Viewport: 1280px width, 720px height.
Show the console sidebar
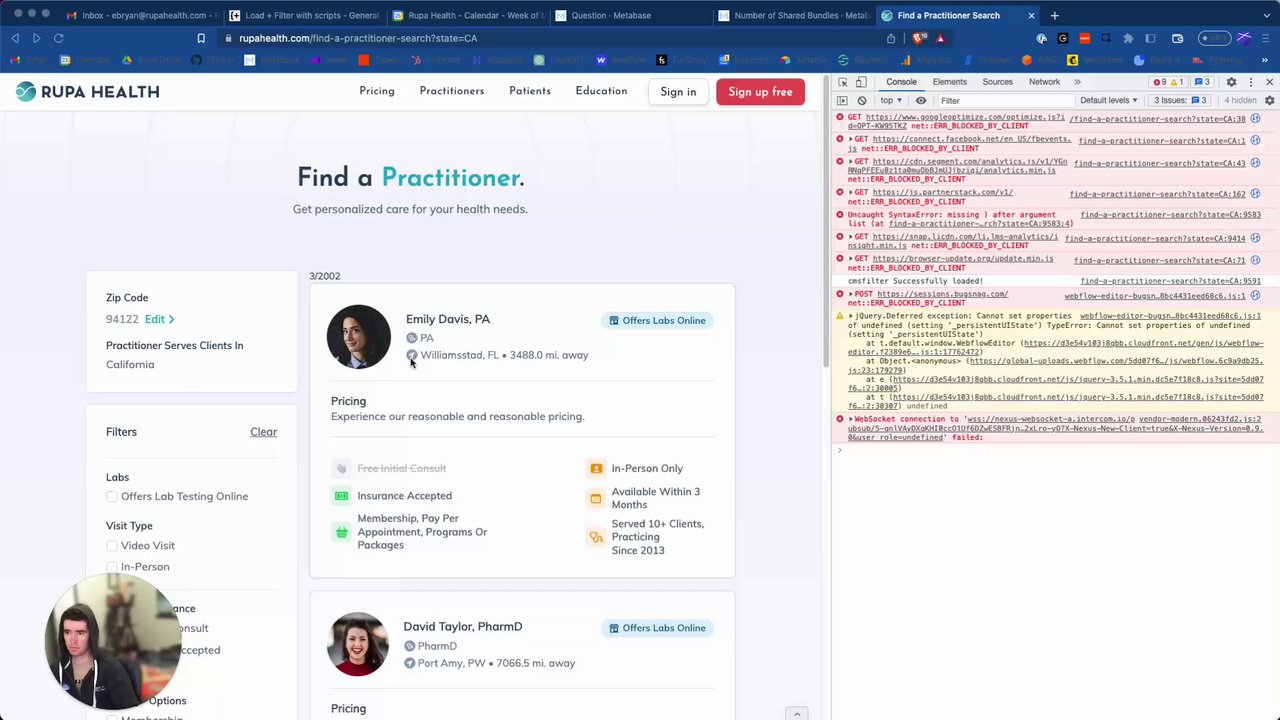(x=842, y=100)
